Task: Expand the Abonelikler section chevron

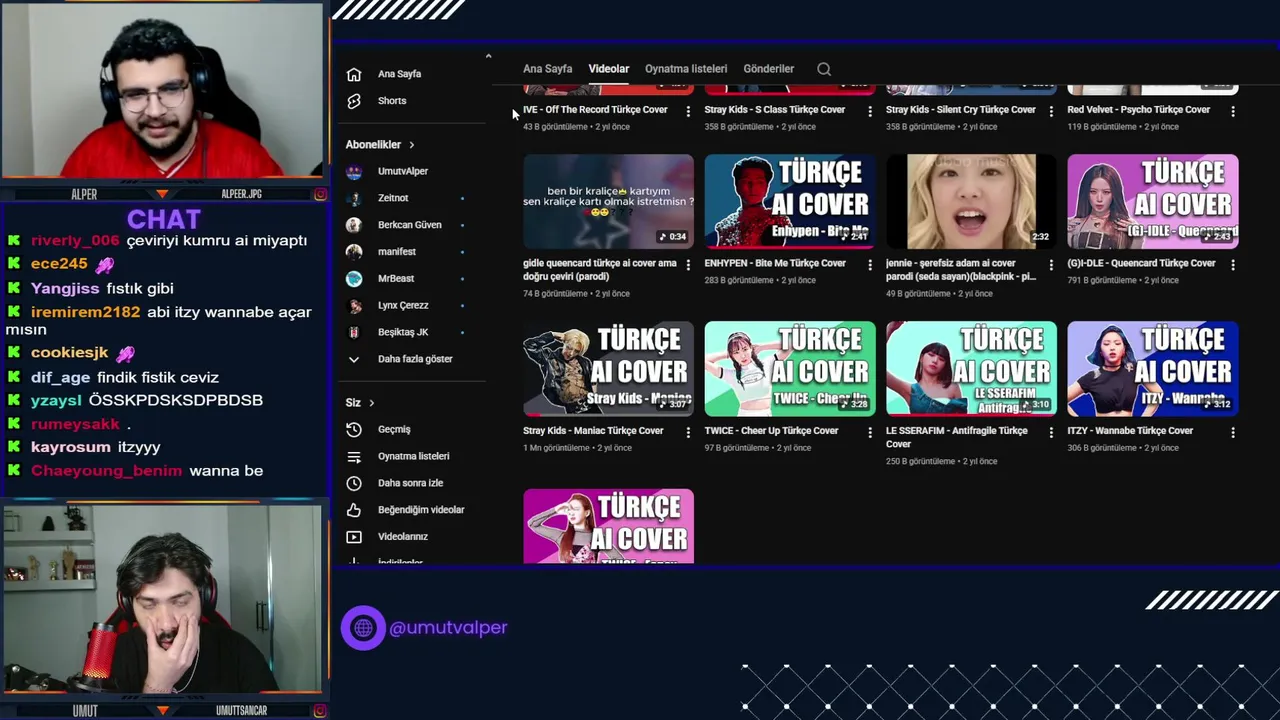Action: 411,145
